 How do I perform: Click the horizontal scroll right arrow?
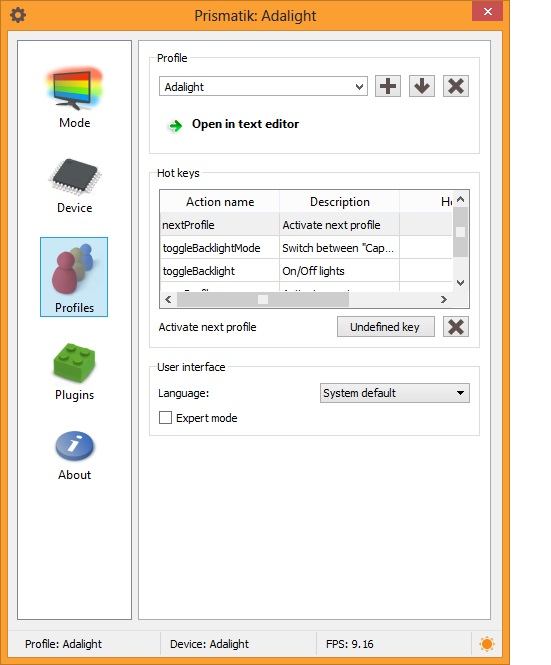pyautogui.click(x=444, y=299)
